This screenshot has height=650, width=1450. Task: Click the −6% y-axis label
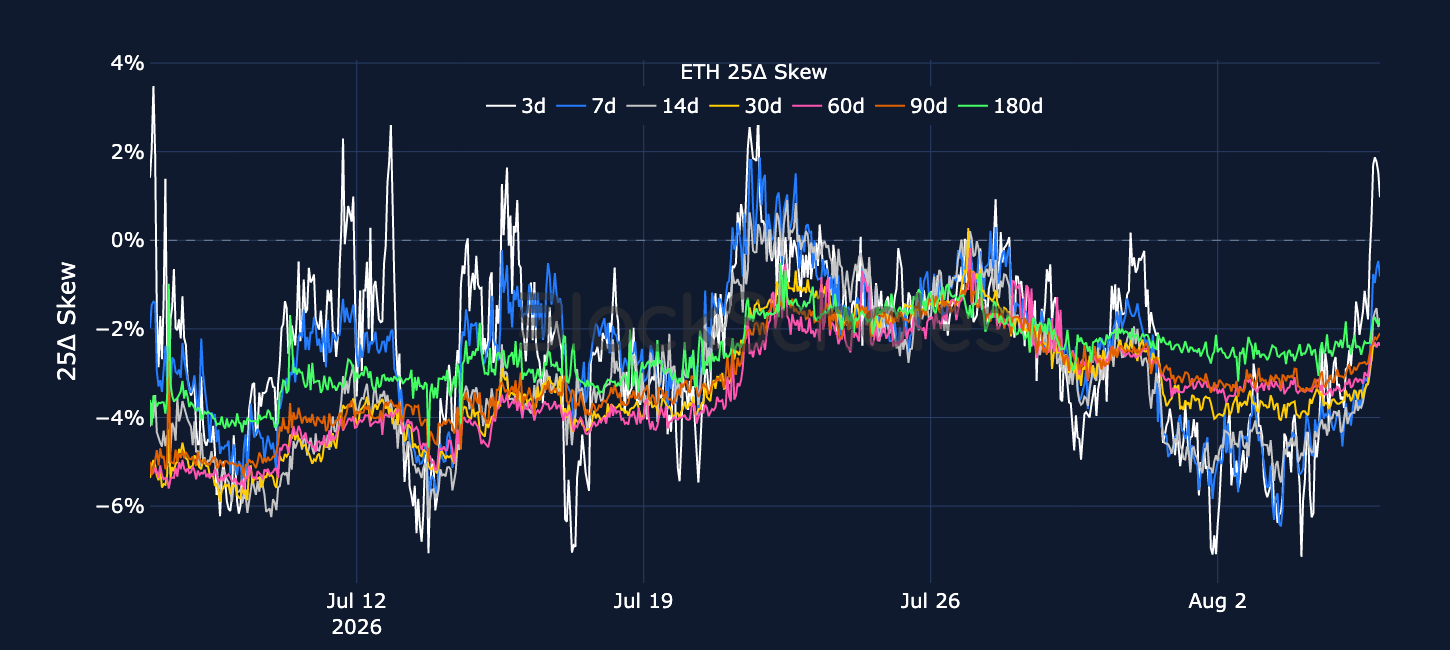click(x=120, y=506)
